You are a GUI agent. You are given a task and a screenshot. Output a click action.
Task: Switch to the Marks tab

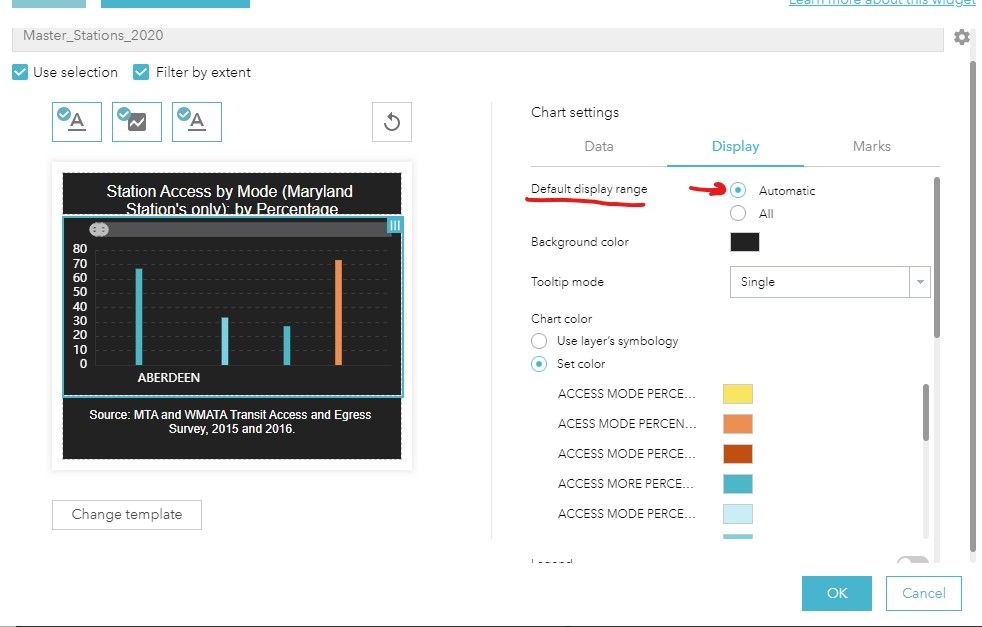tap(871, 147)
